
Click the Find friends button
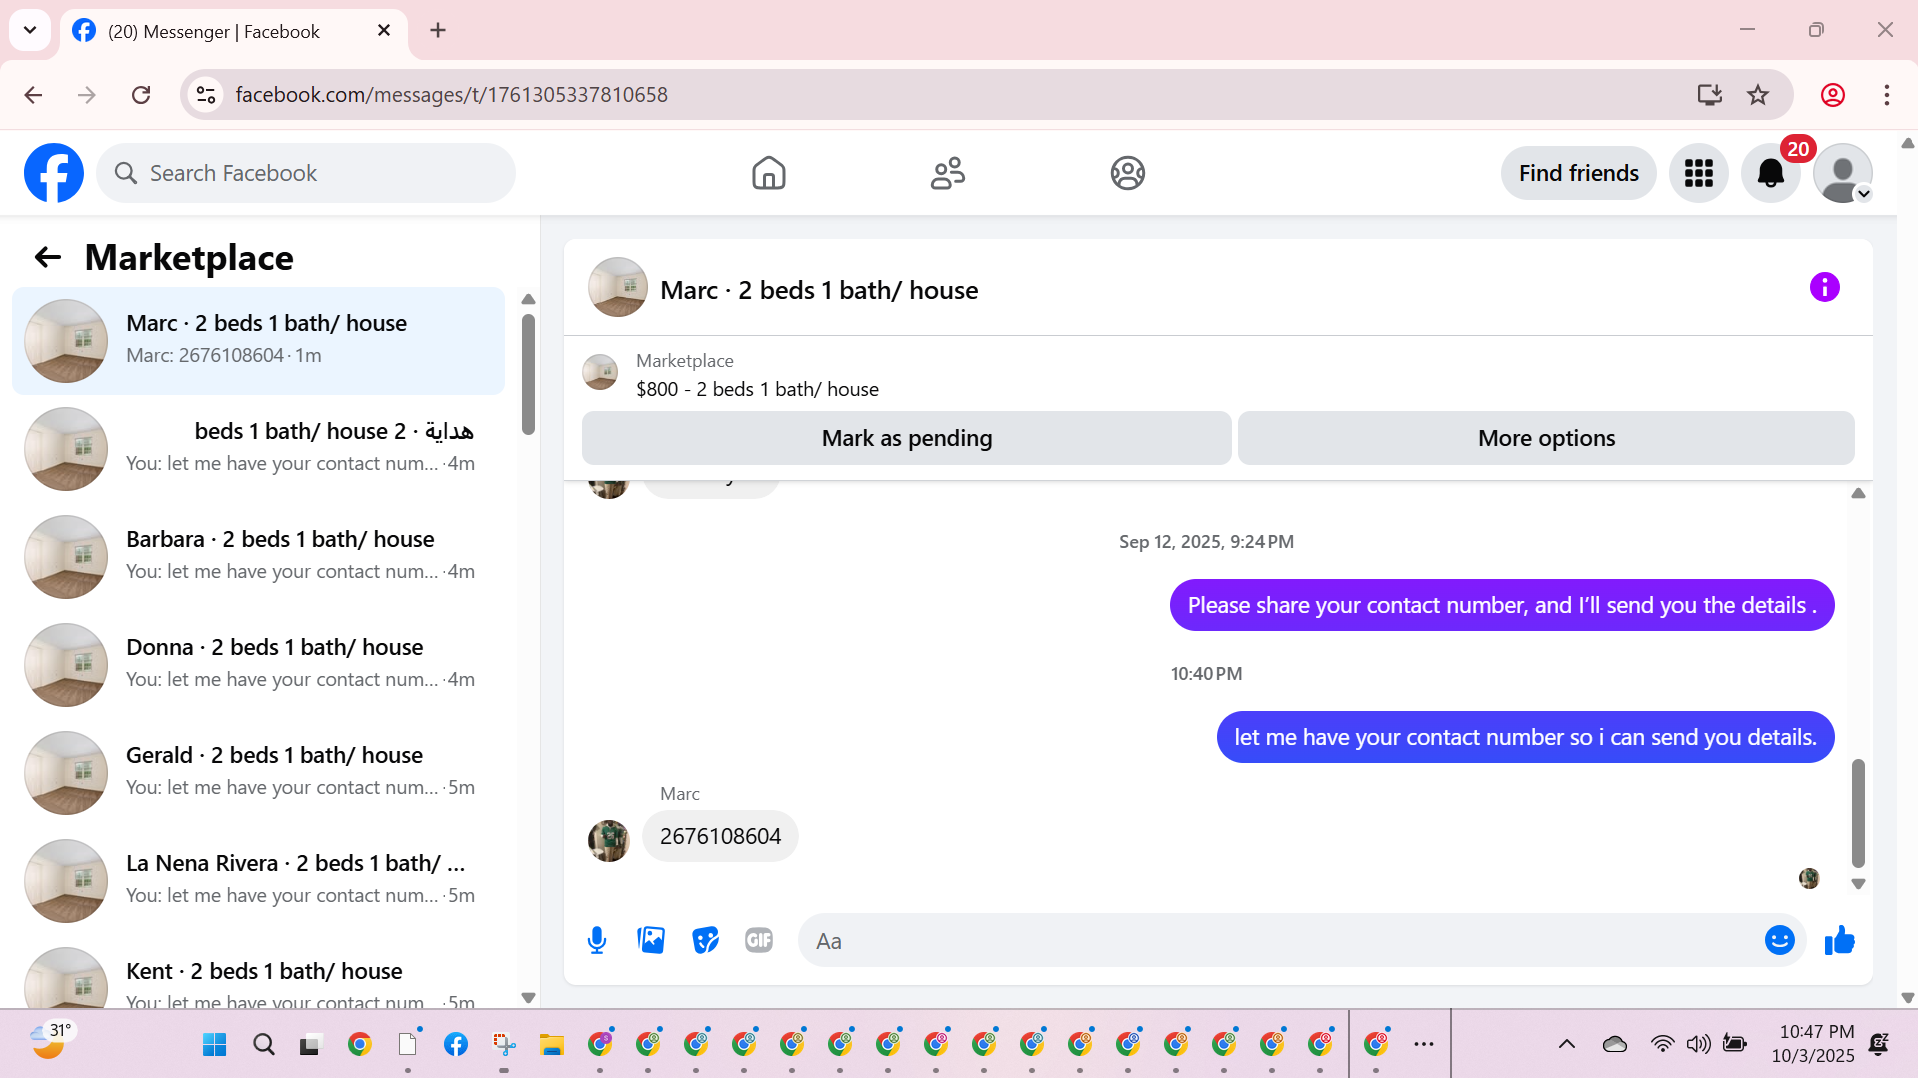click(1578, 173)
